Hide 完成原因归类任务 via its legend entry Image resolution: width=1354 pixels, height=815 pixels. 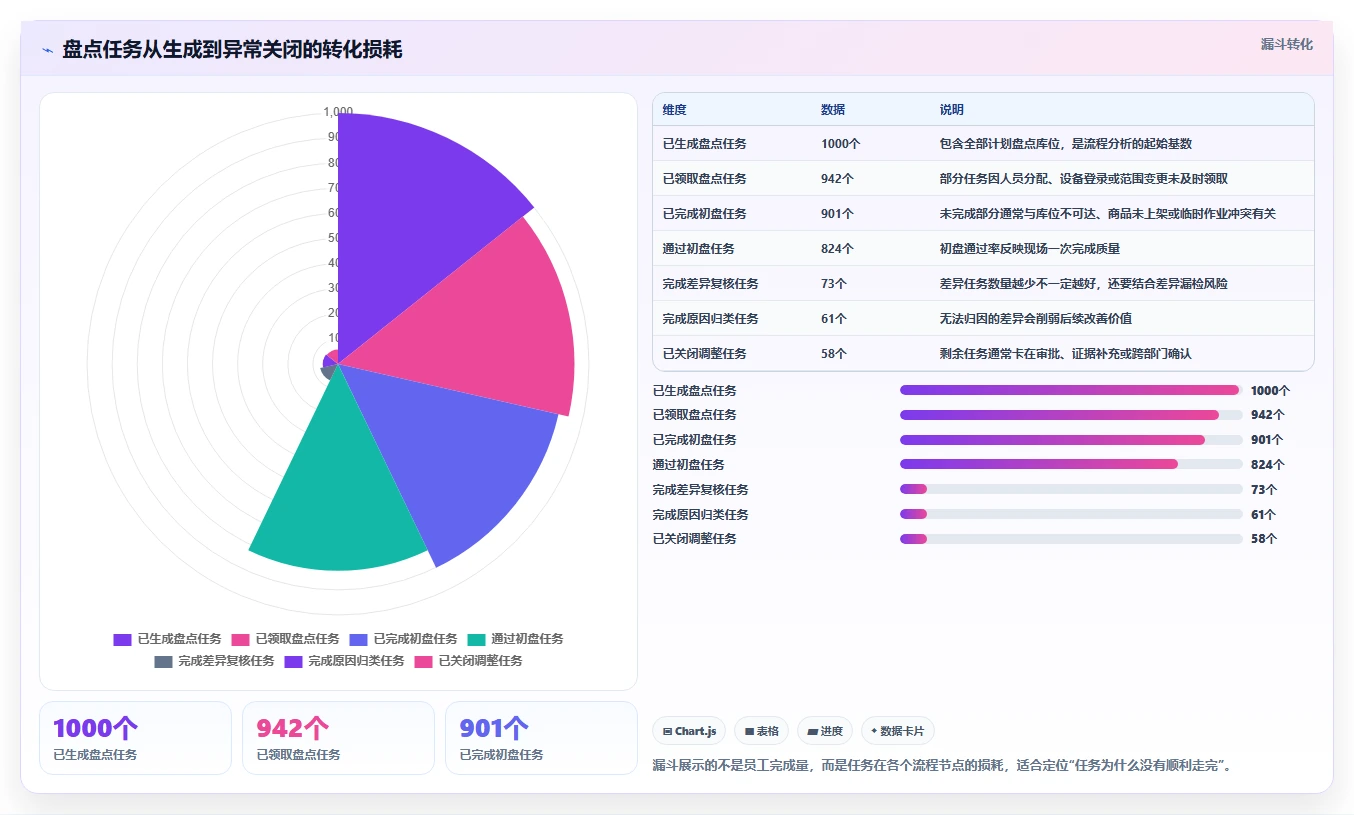pos(345,661)
